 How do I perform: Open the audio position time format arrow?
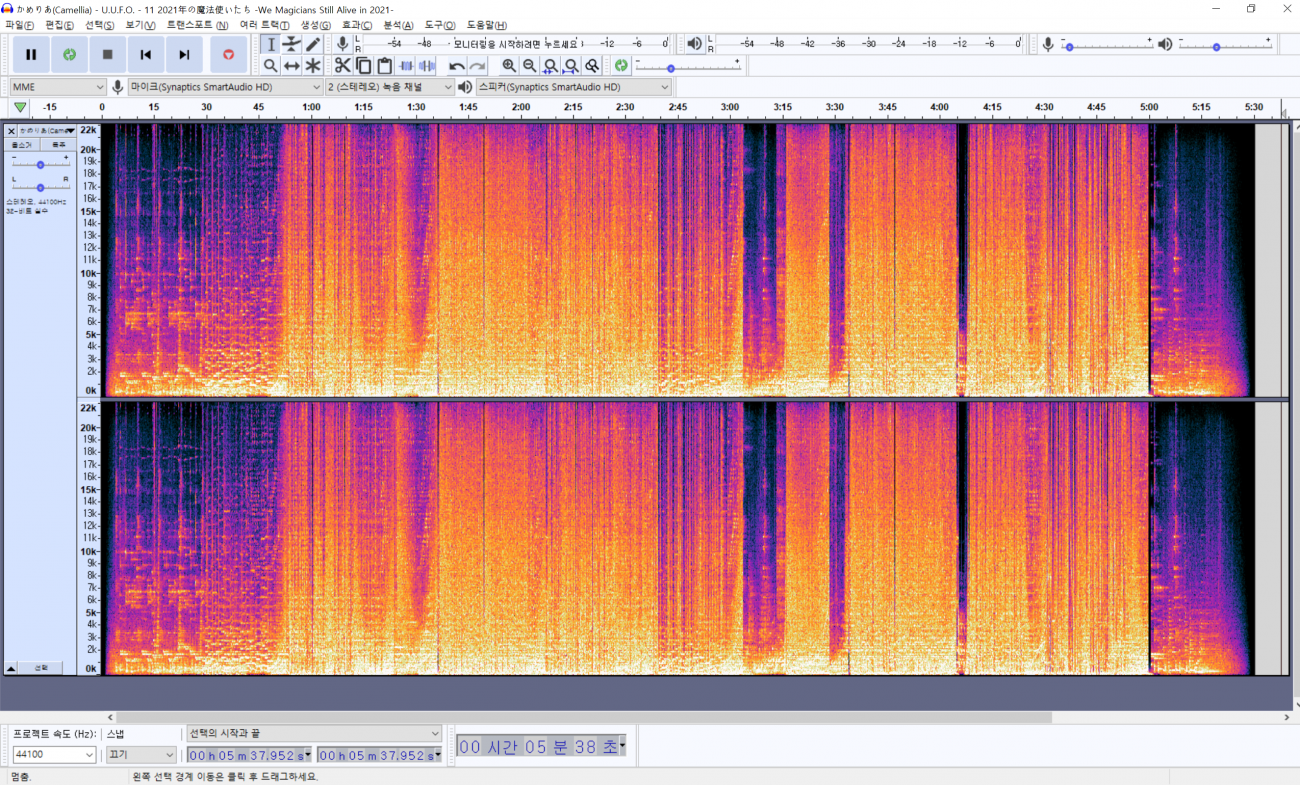(622, 745)
